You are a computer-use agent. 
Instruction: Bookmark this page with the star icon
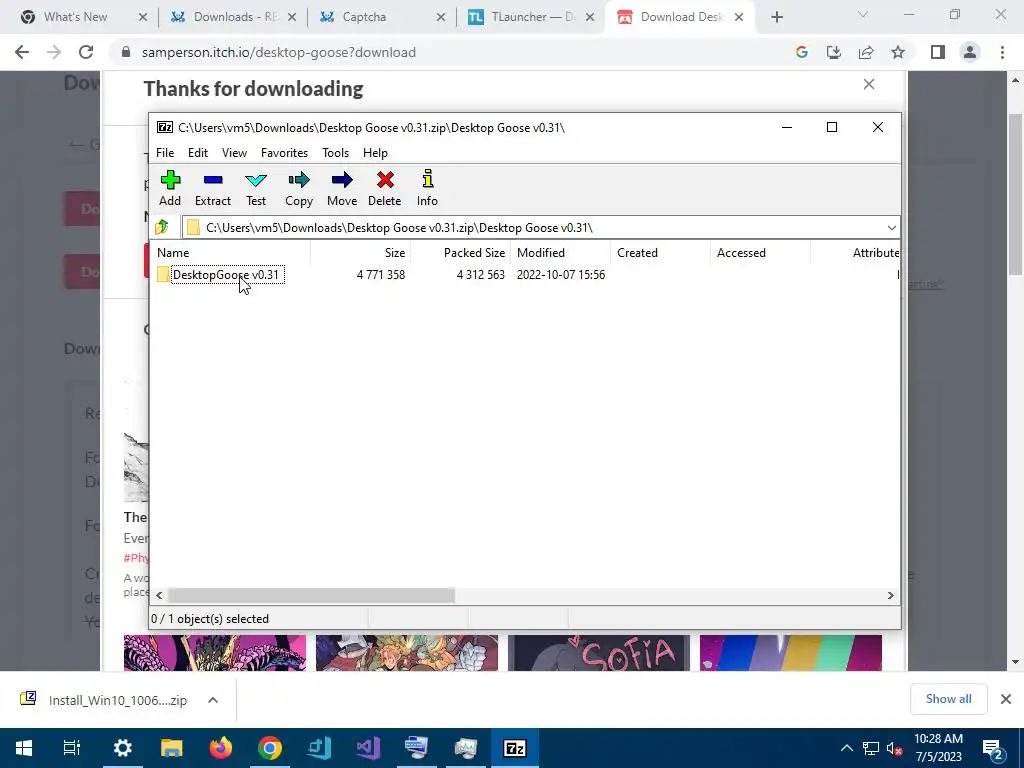[898, 52]
